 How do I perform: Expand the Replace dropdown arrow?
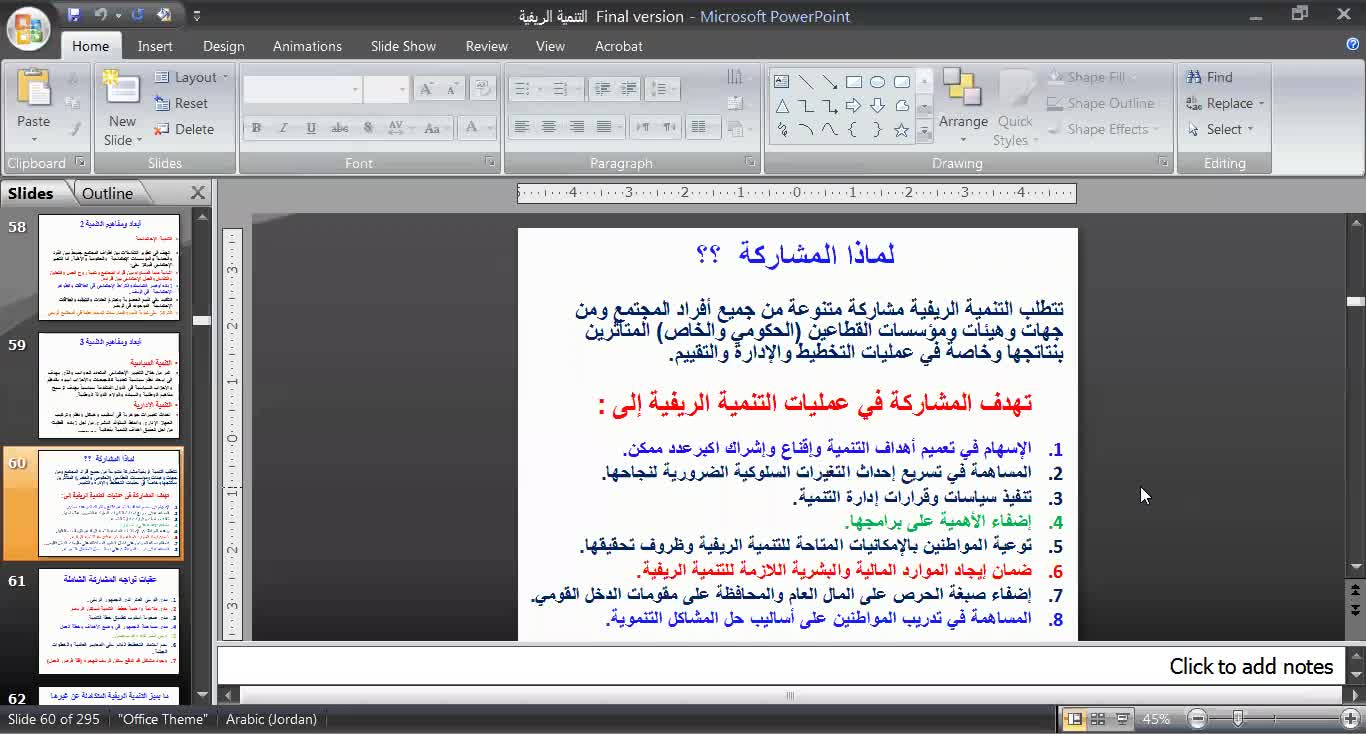[1261, 103]
